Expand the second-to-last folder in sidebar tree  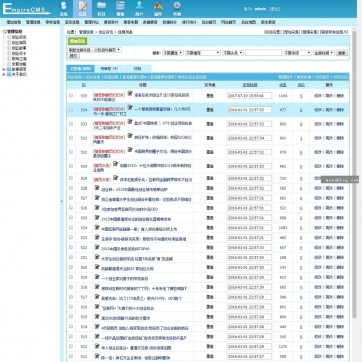[4, 69]
